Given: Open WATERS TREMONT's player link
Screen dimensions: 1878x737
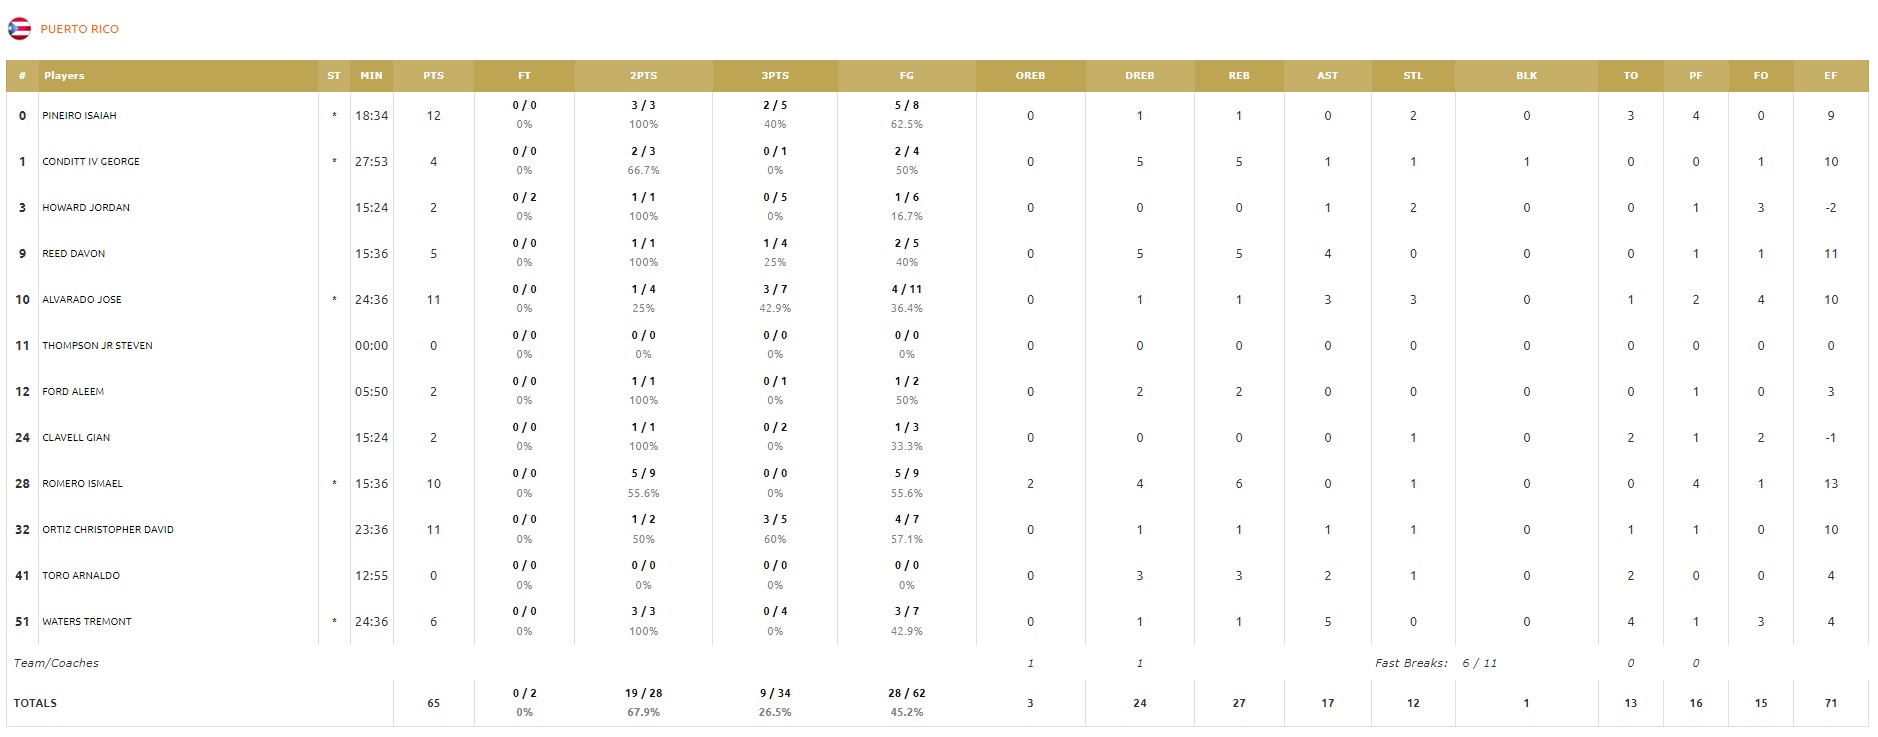Looking at the screenshot, I should coord(87,622).
